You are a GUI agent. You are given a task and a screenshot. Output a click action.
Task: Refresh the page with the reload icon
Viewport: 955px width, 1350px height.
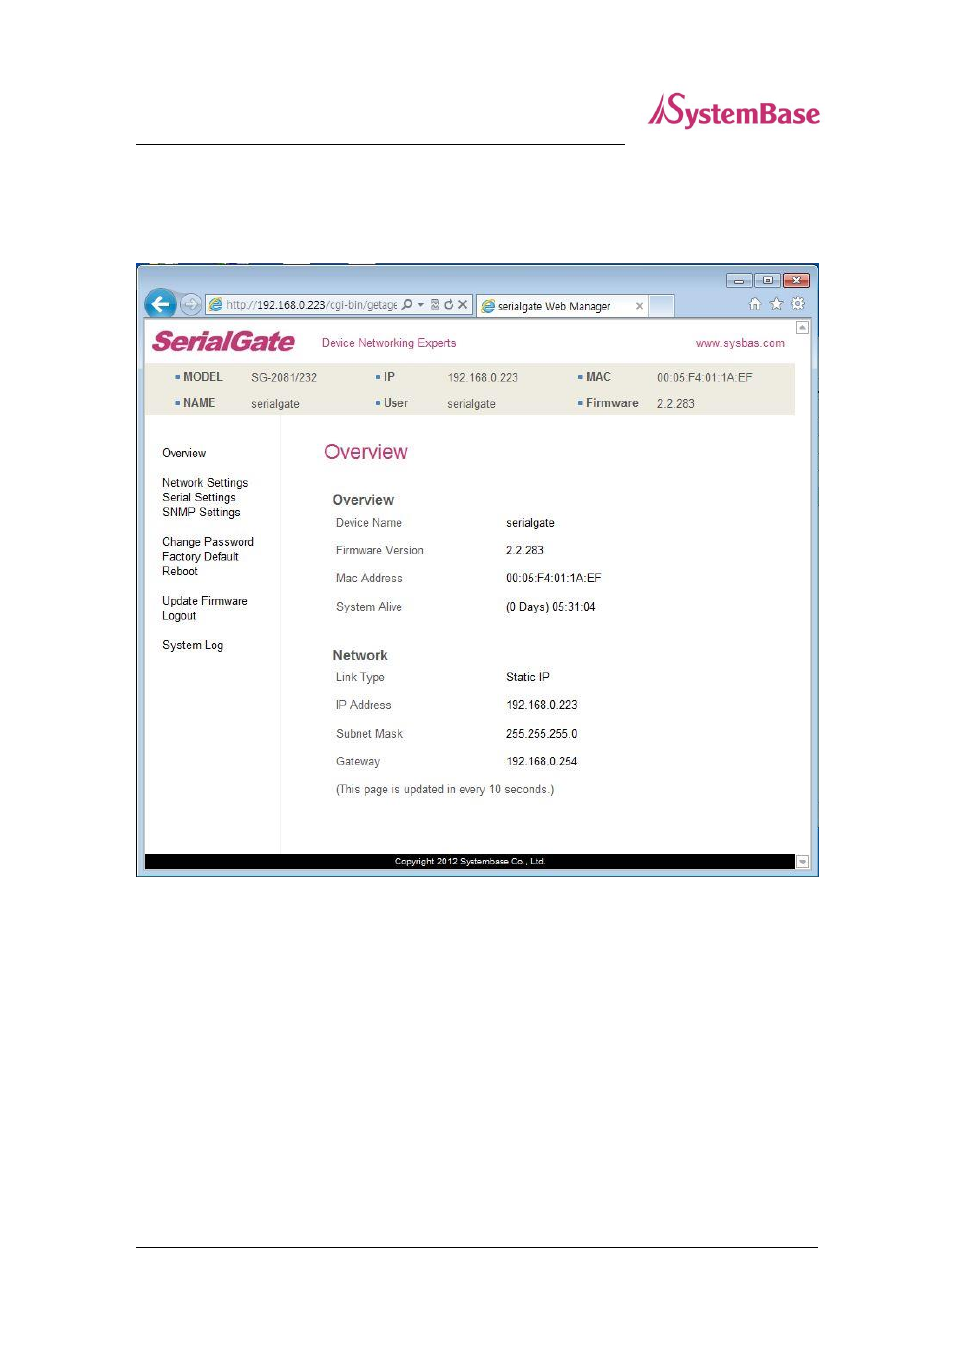click(x=449, y=305)
